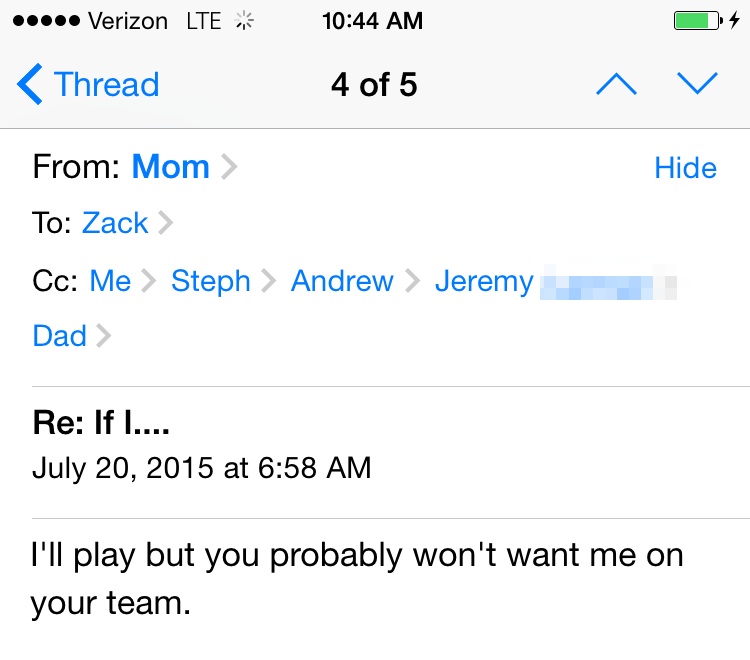
Task: Open recipient Zack's contact
Action: point(115,223)
